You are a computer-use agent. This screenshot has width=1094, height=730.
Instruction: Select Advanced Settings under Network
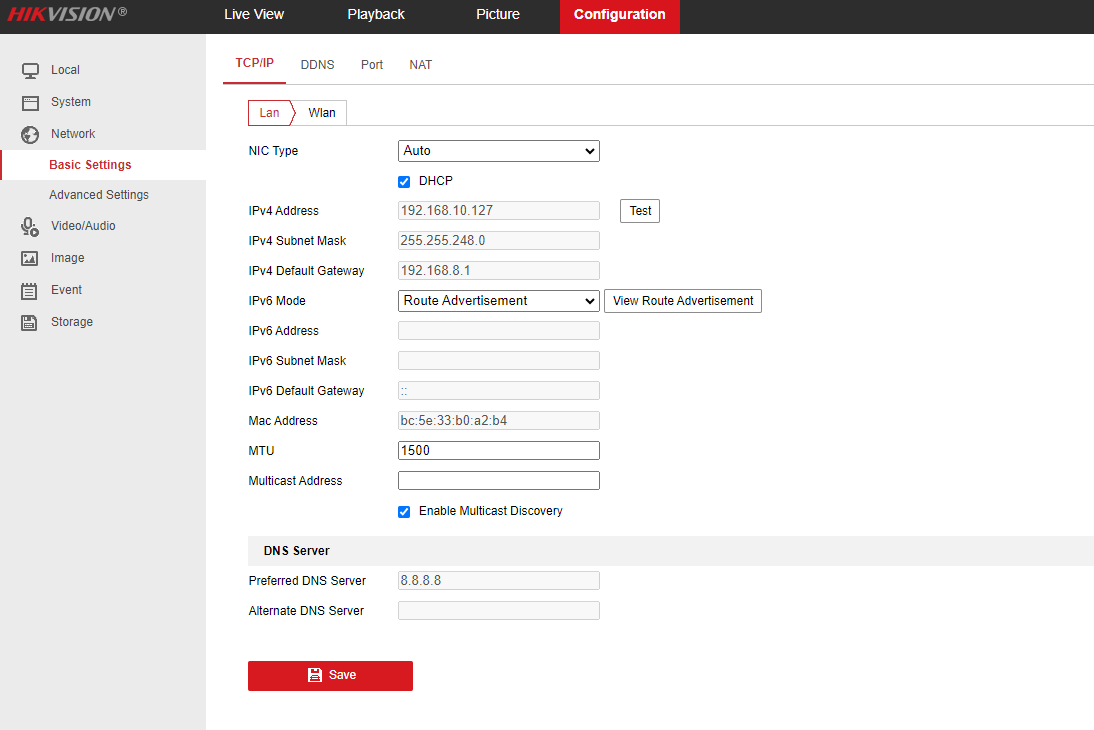tap(98, 194)
